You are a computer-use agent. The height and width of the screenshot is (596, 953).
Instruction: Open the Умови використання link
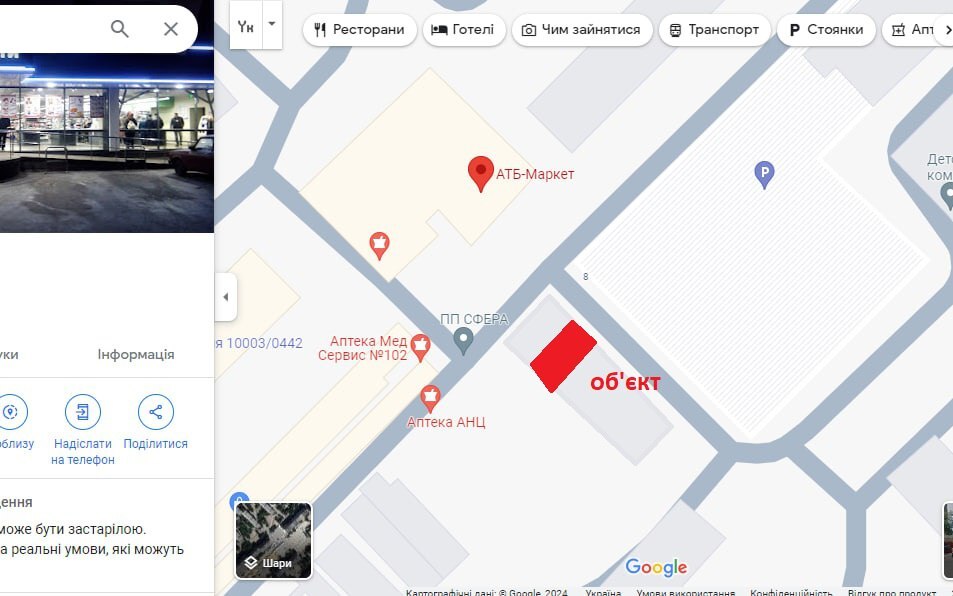point(686,592)
